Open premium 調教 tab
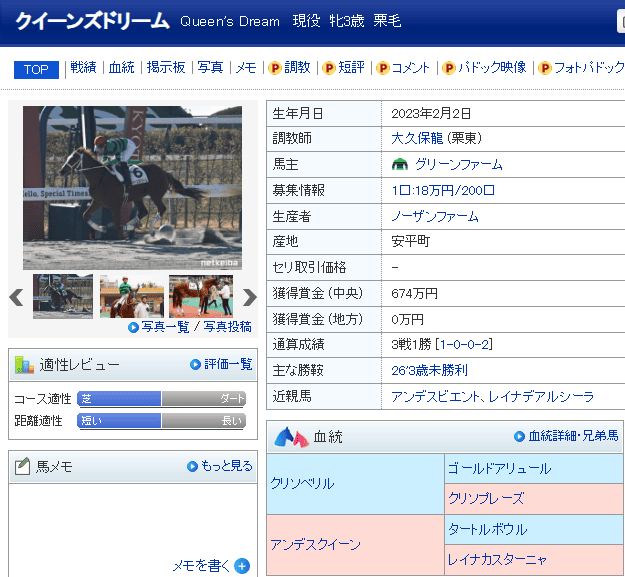The image size is (625, 577). pos(297,67)
